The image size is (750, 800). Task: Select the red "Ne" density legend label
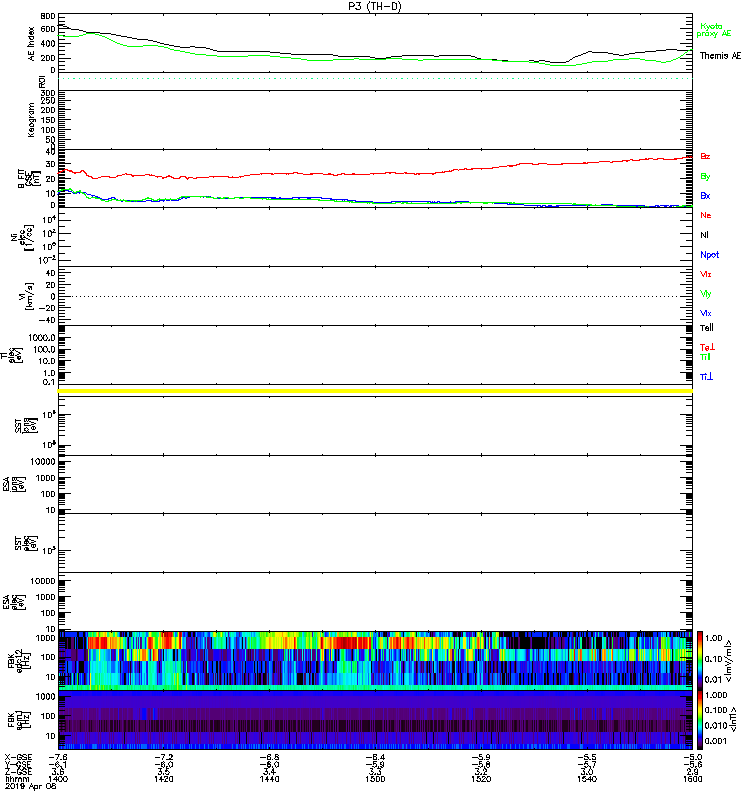pos(705,215)
